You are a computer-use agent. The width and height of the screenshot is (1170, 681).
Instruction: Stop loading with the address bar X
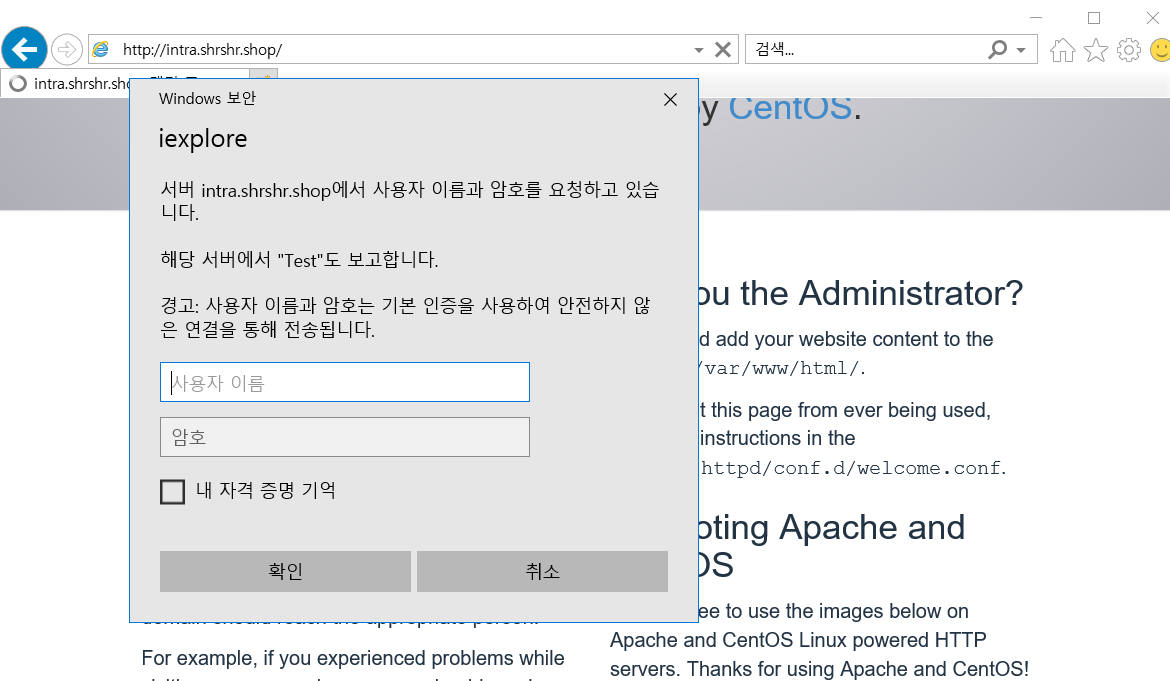pos(722,49)
